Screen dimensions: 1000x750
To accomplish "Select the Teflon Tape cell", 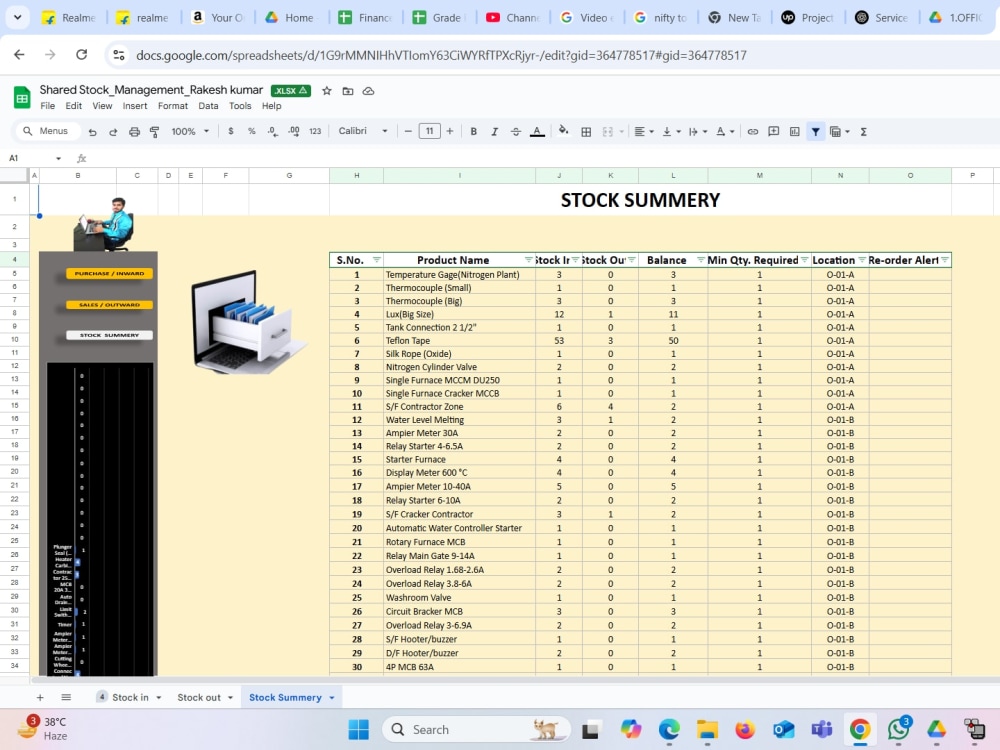I will click(x=459, y=341).
